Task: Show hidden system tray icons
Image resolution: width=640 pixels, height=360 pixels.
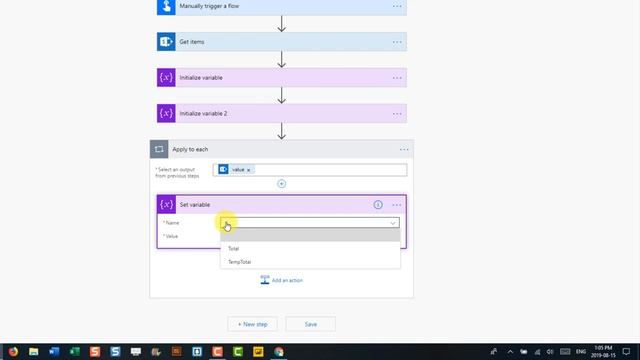Action: pos(510,351)
